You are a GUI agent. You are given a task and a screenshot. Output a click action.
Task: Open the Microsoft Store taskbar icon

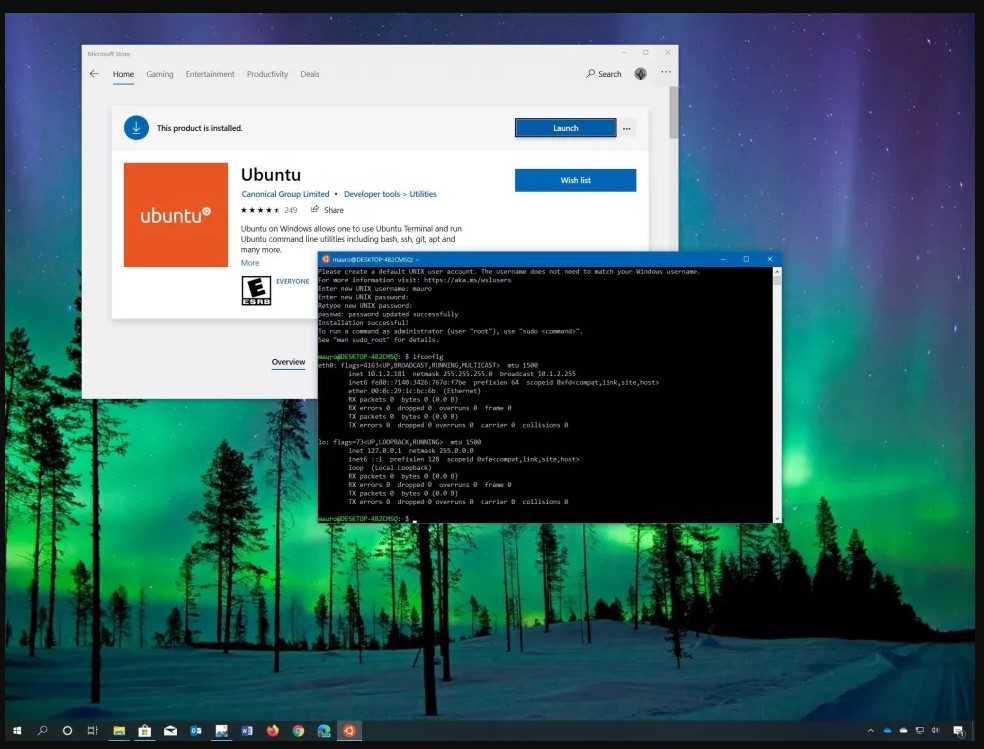pyautogui.click(x=145, y=731)
